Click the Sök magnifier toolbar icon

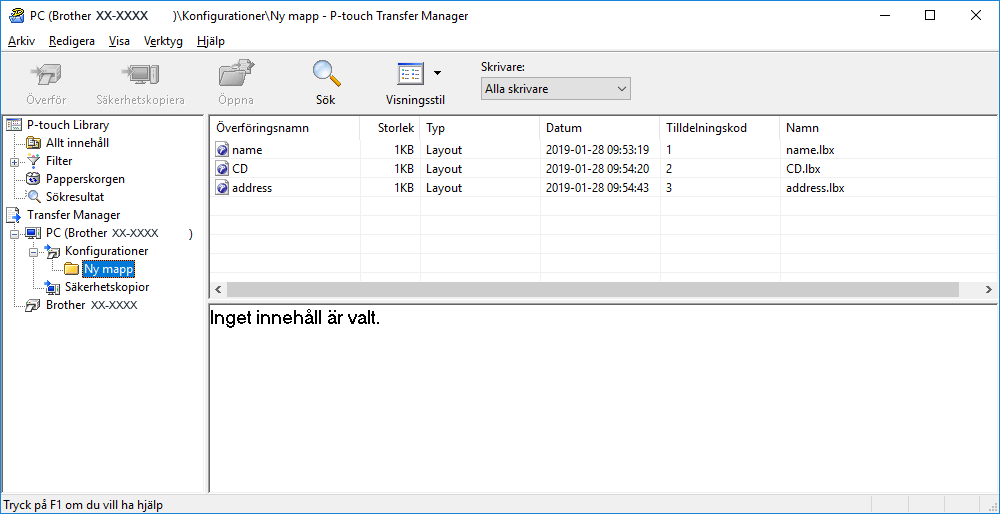tap(325, 73)
